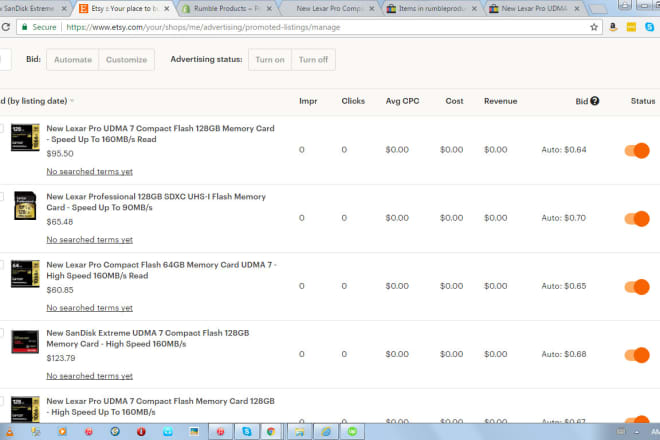
Task: Click the Revenue column header
Action: click(500, 101)
